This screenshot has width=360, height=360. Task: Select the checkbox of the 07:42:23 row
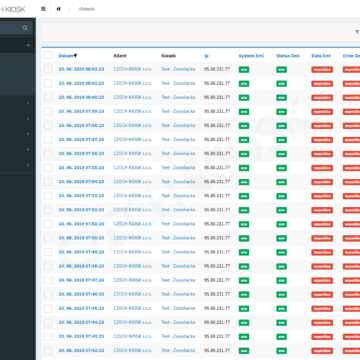click(48, 351)
